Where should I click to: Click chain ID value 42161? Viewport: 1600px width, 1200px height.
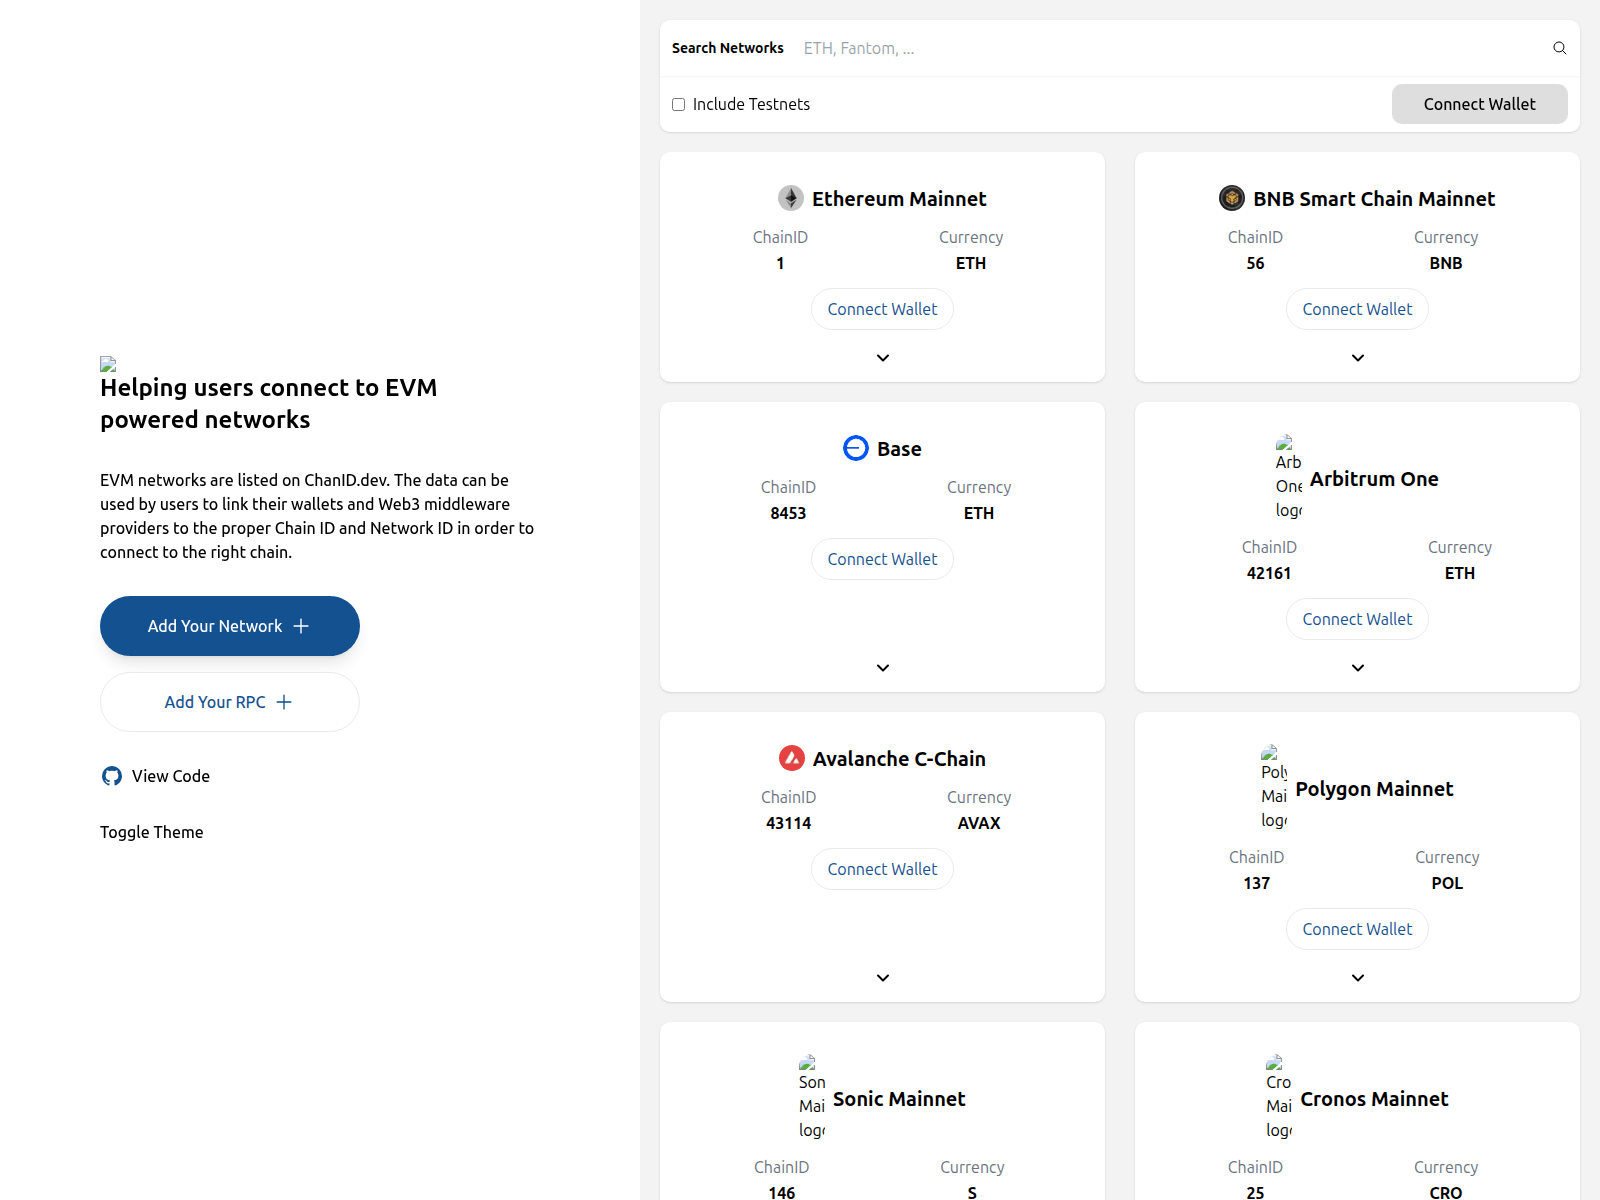(1269, 573)
